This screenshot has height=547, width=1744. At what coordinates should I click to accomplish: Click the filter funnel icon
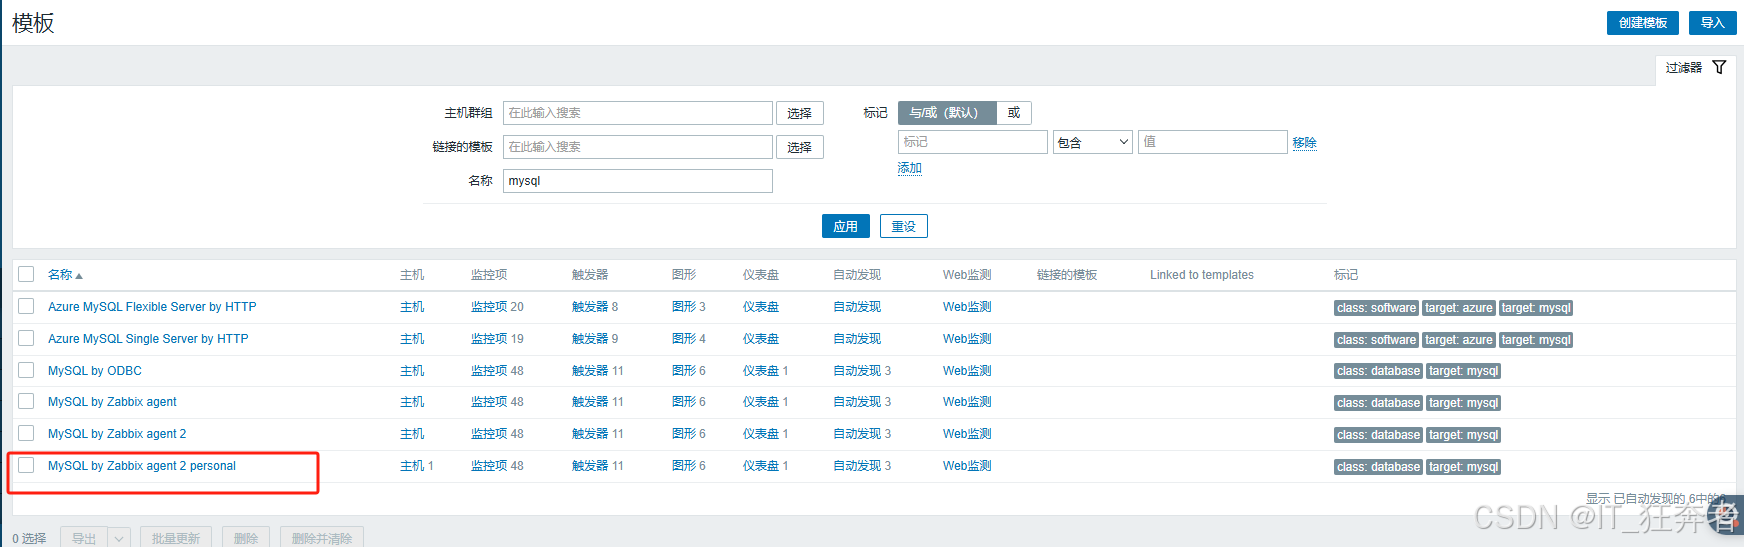coord(1719,67)
